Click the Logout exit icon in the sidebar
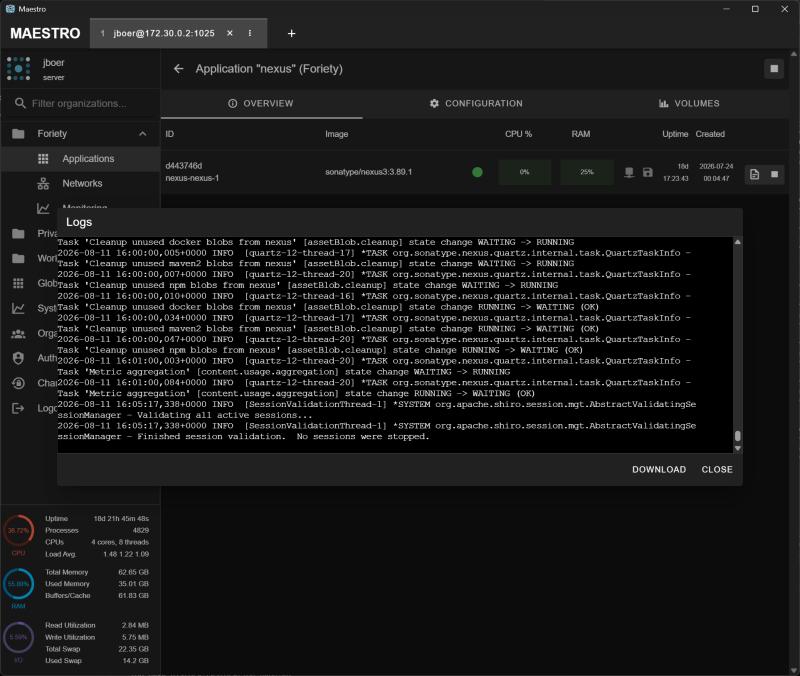The width and height of the screenshot is (800, 676). point(18,408)
